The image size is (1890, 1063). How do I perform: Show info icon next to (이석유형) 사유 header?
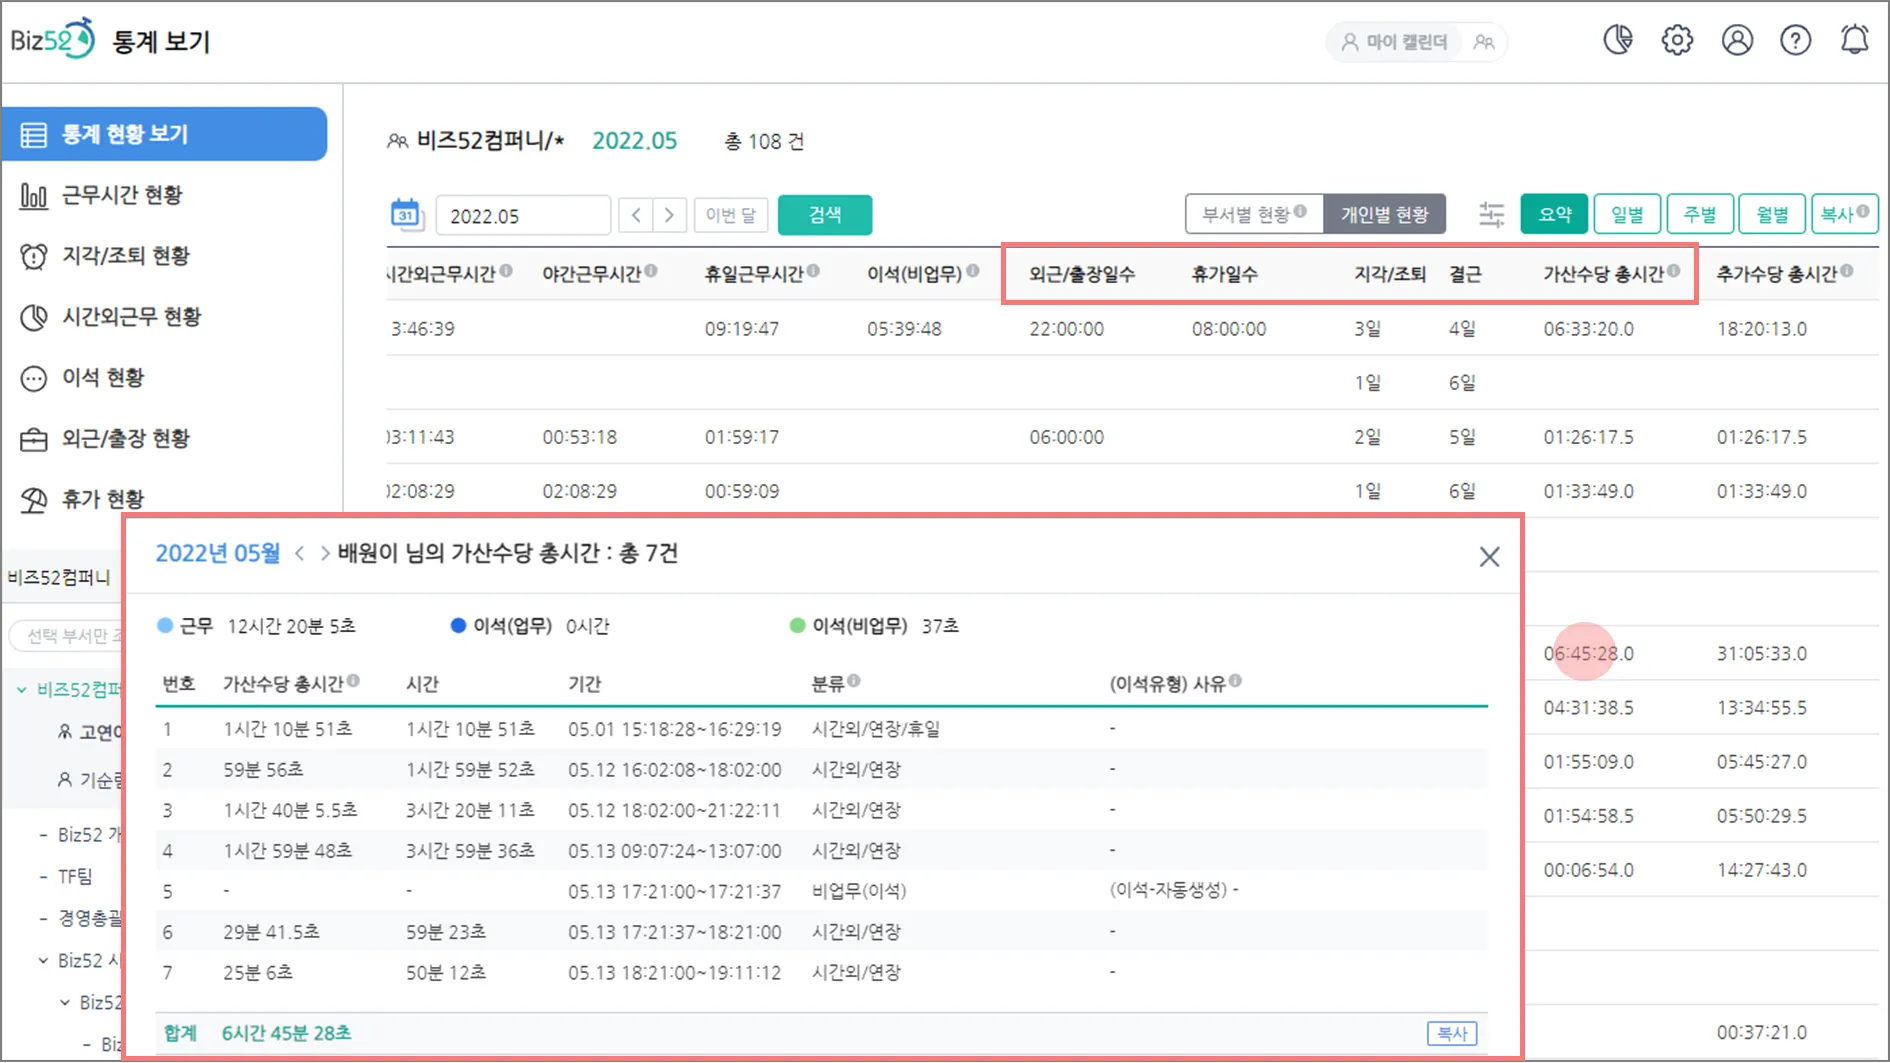(1235, 681)
